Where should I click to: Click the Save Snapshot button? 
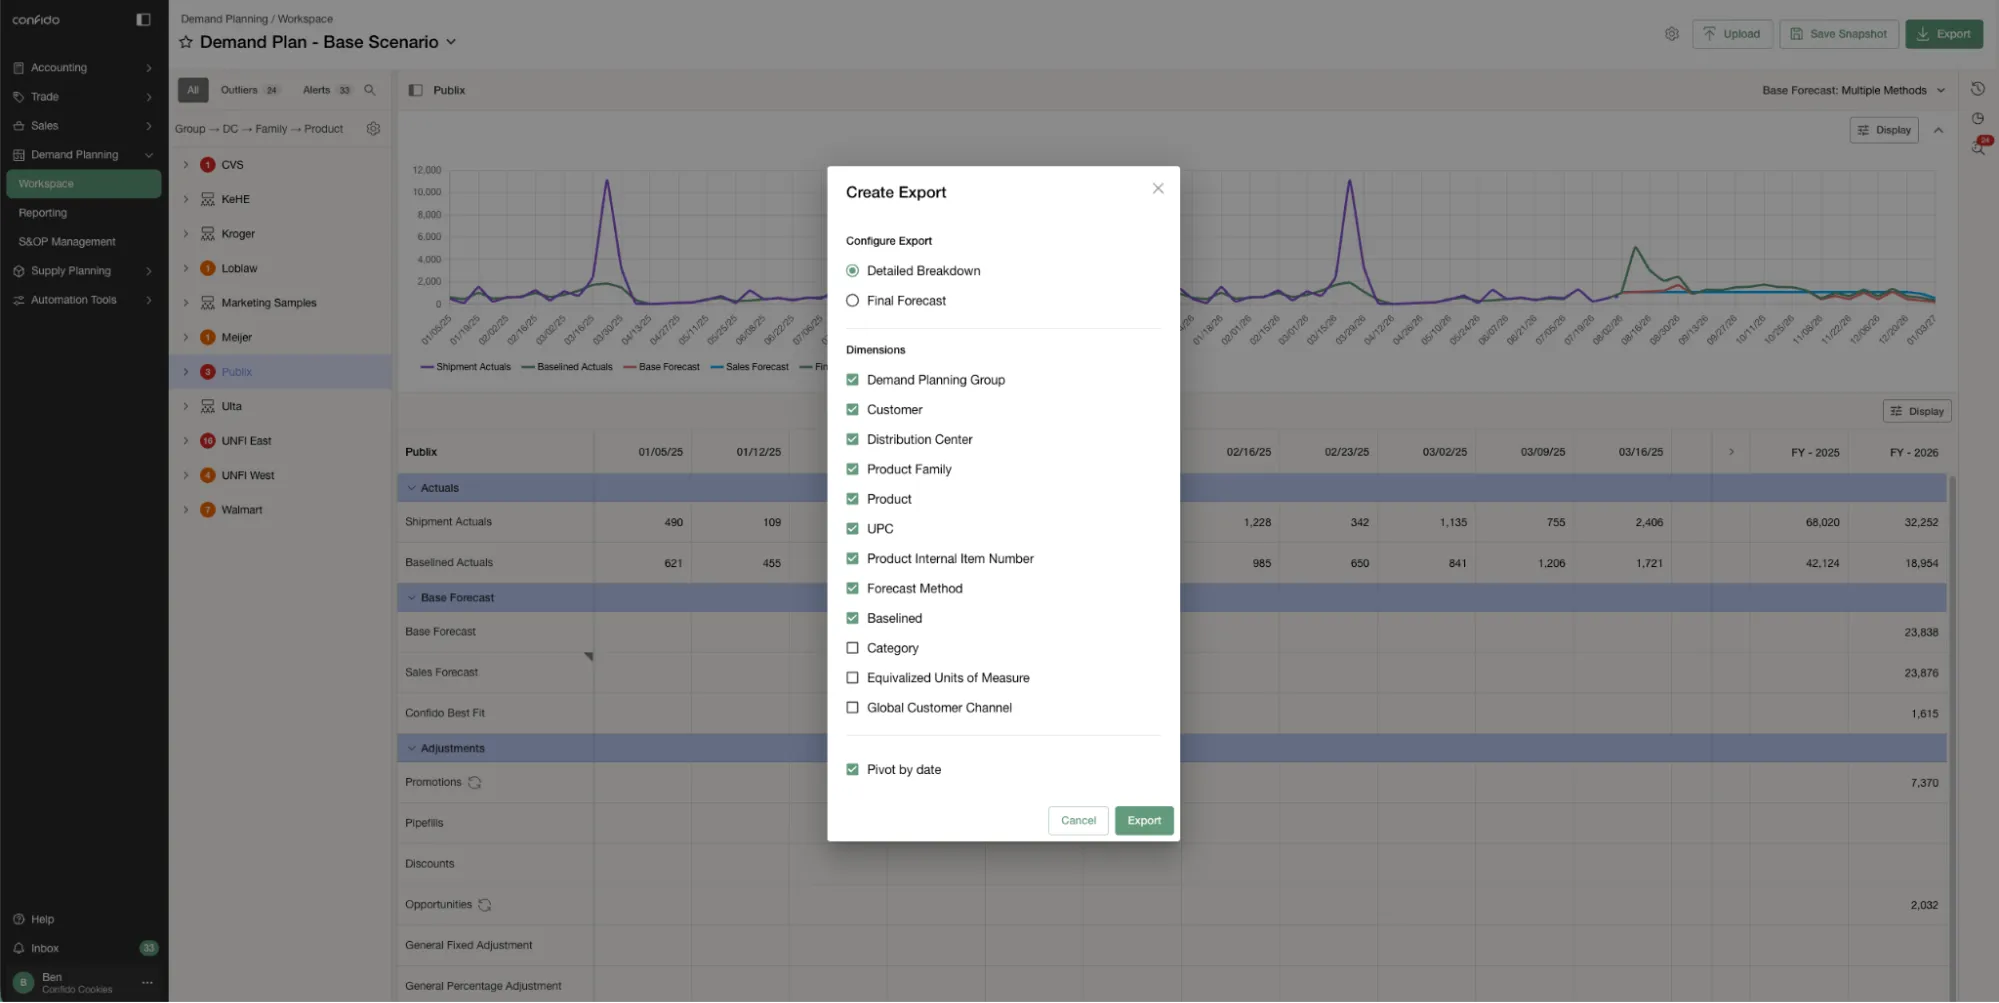pyautogui.click(x=1839, y=34)
